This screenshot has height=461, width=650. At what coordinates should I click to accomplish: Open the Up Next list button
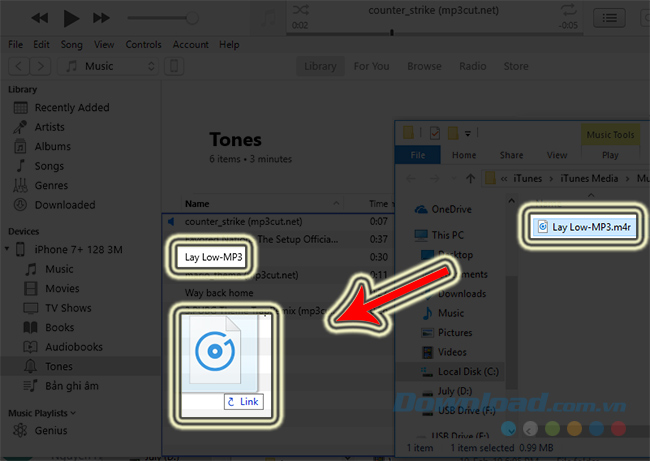609,18
